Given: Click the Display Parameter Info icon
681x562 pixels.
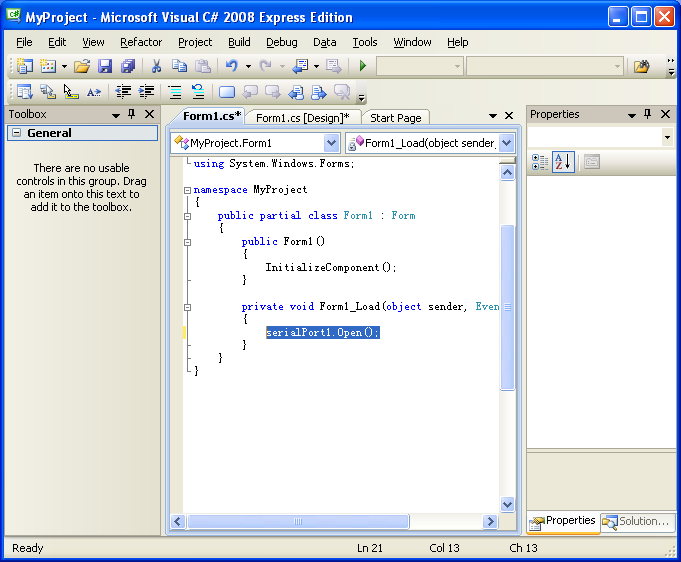Looking at the screenshot, I should click(48, 92).
